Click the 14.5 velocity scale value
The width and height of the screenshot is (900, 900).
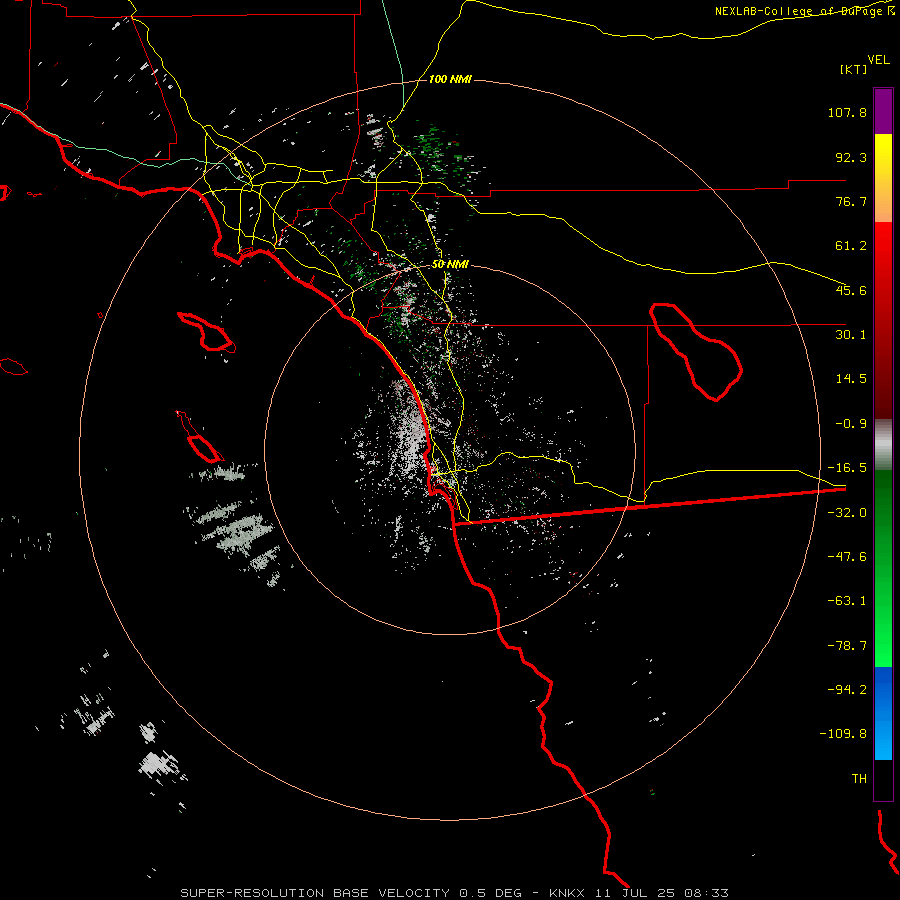[x=851, y=379]
